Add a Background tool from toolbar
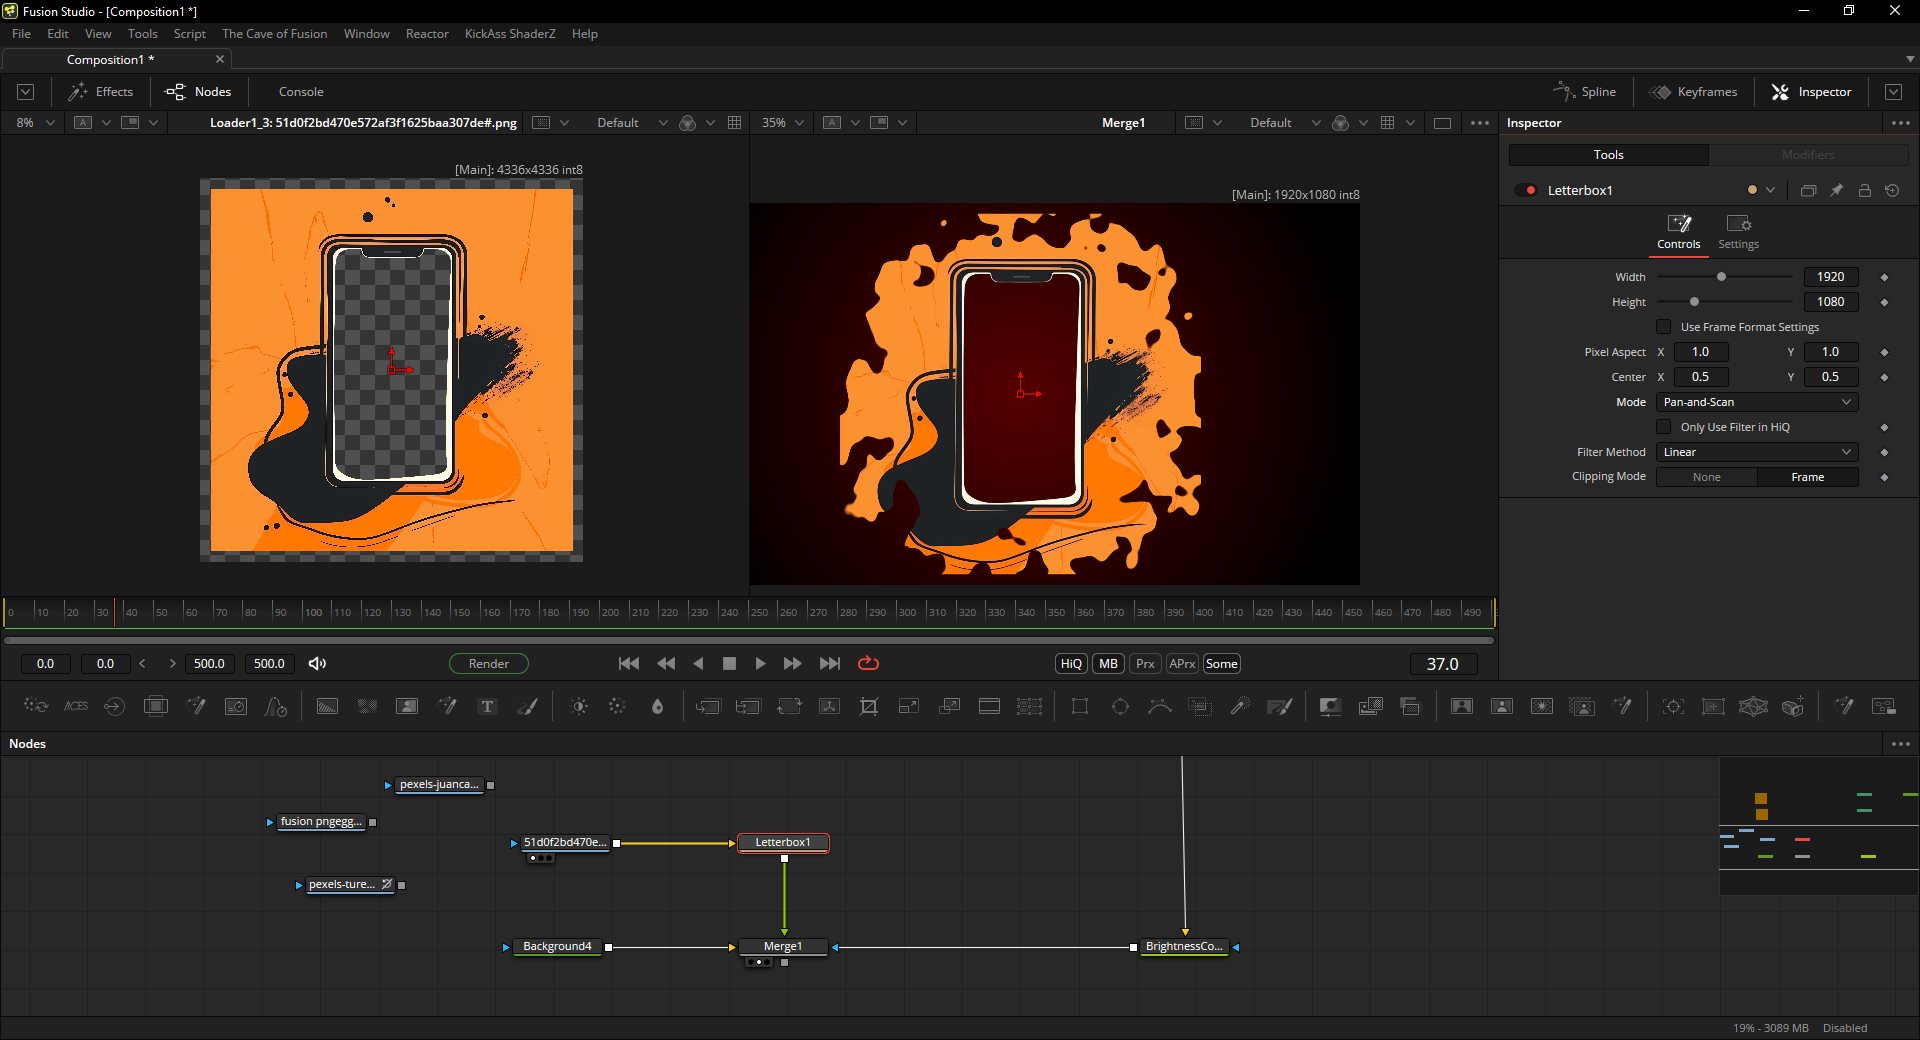1920x1040 pixels. pyautogui.click(x=327, y=706)
